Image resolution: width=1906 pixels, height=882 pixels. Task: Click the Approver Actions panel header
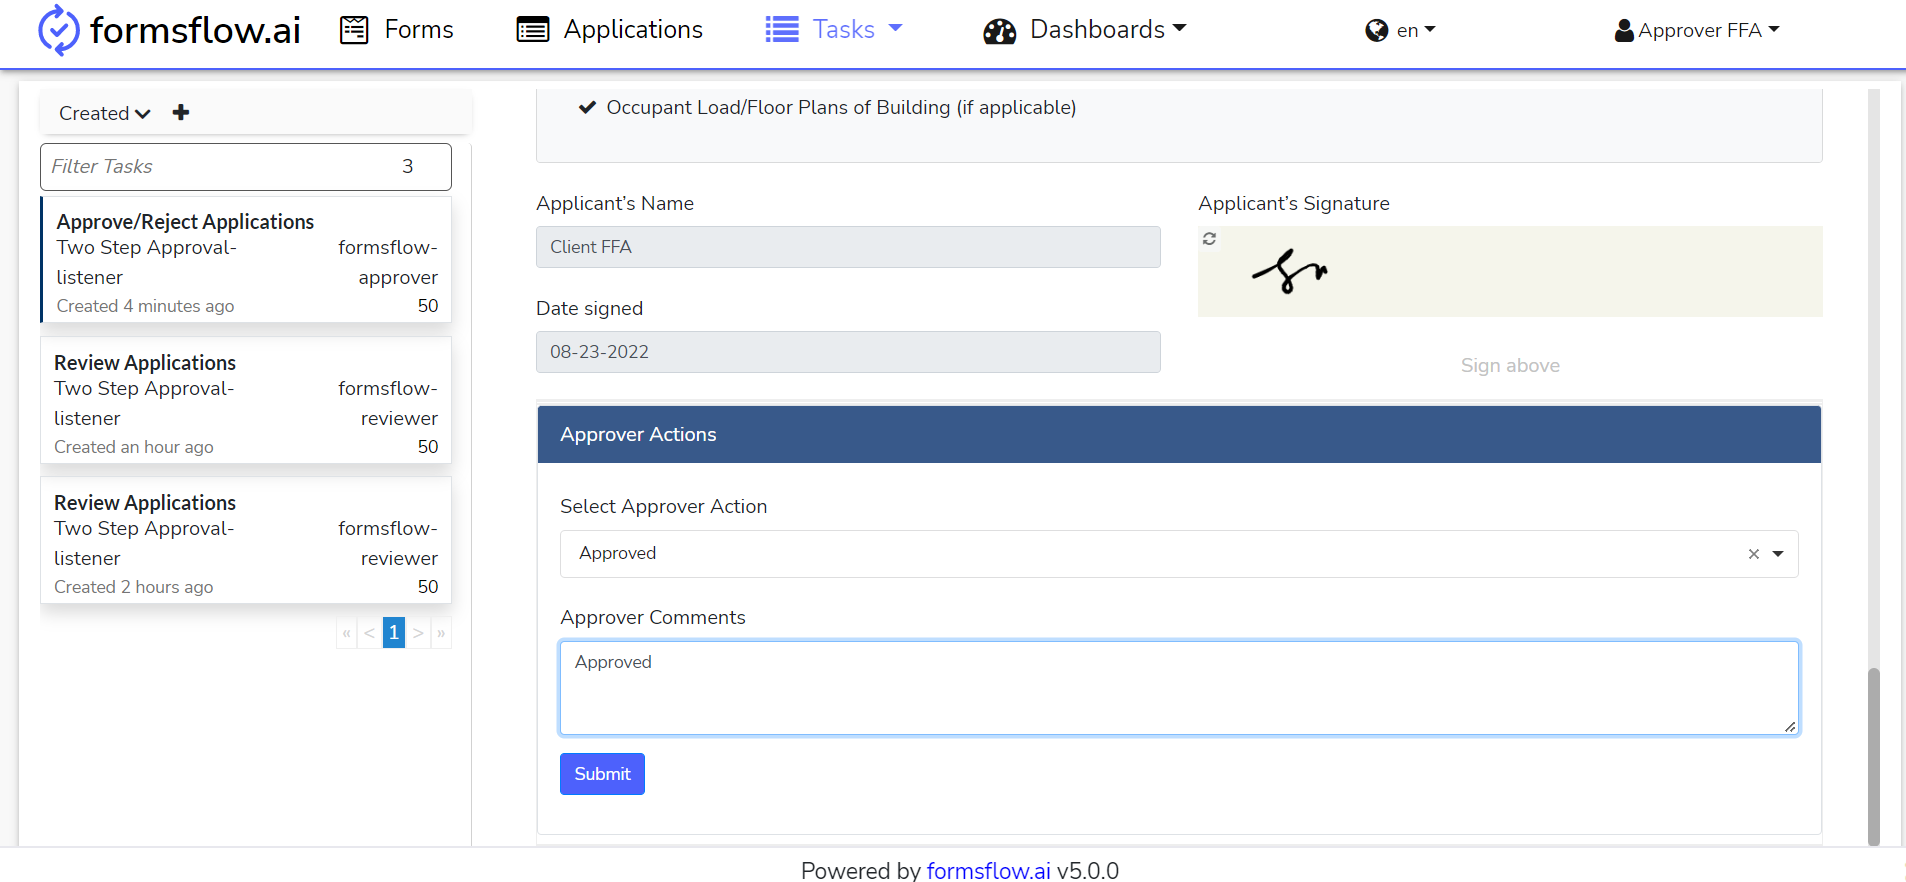tap(1179, 434)
